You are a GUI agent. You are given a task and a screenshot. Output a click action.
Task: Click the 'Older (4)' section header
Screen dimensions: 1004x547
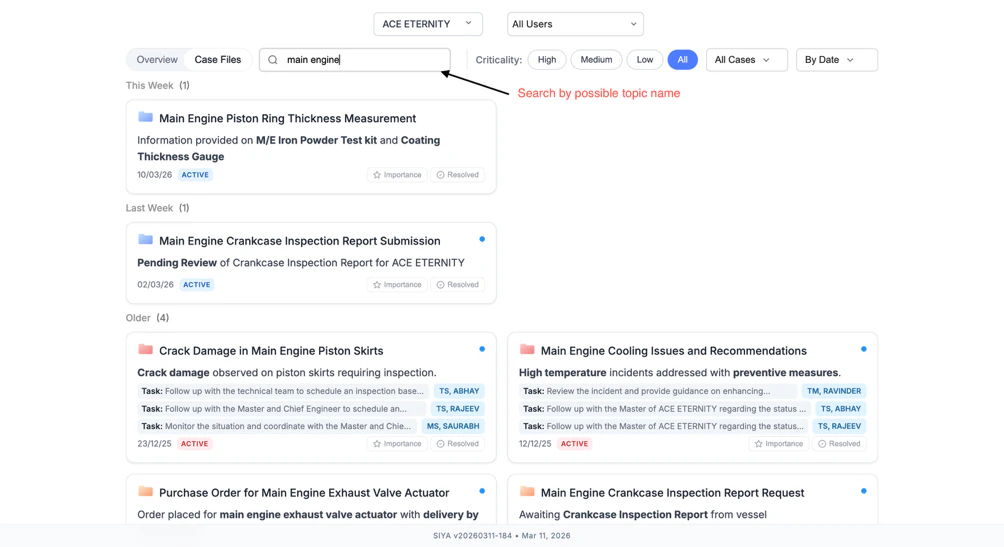pyautogui.click(x=147, y=318)
